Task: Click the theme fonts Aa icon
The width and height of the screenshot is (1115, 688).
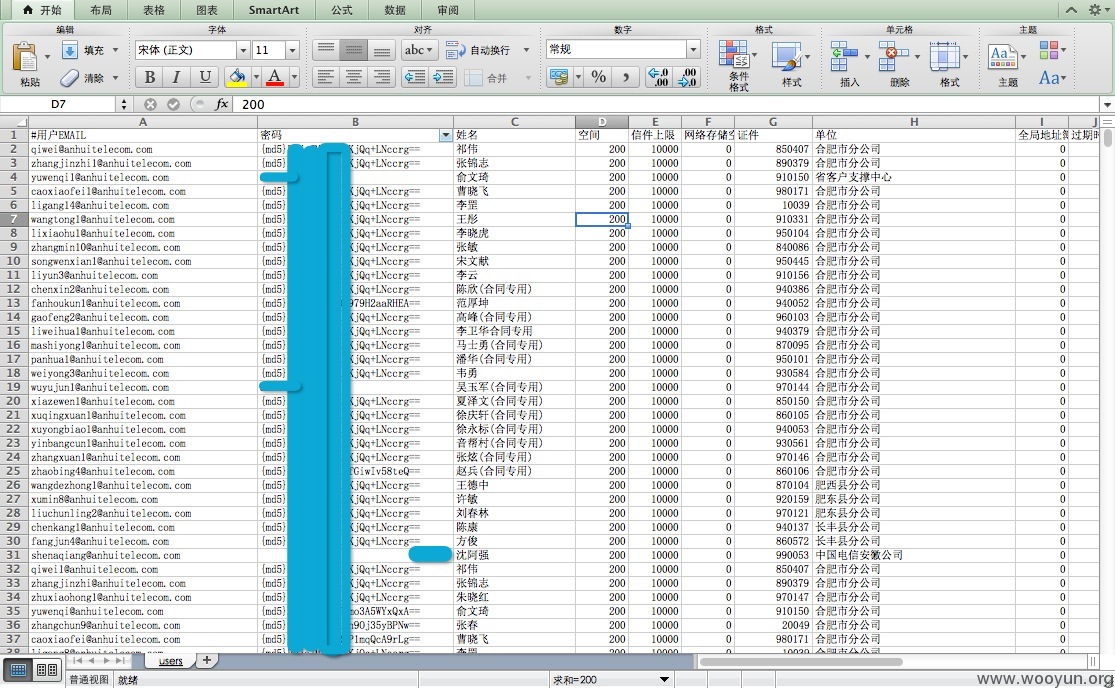Action: point(1048,77)
